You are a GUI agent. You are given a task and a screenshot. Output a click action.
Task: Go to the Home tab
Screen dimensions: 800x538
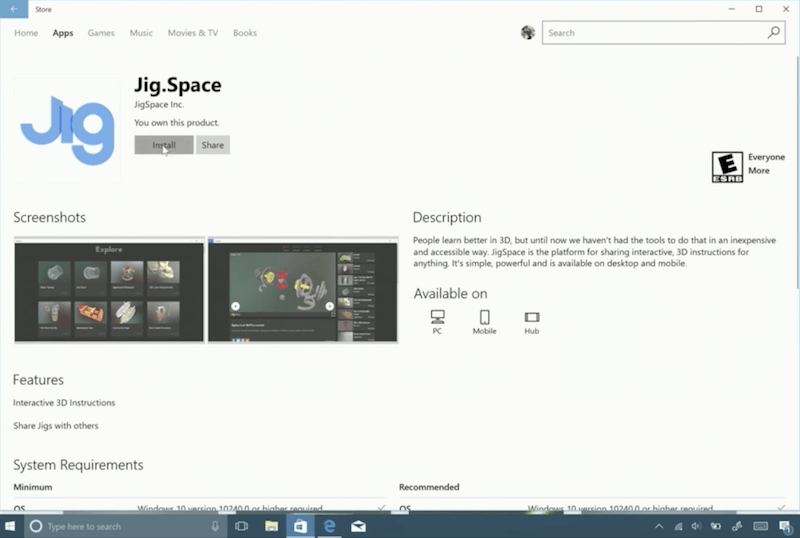coord(26,33)
